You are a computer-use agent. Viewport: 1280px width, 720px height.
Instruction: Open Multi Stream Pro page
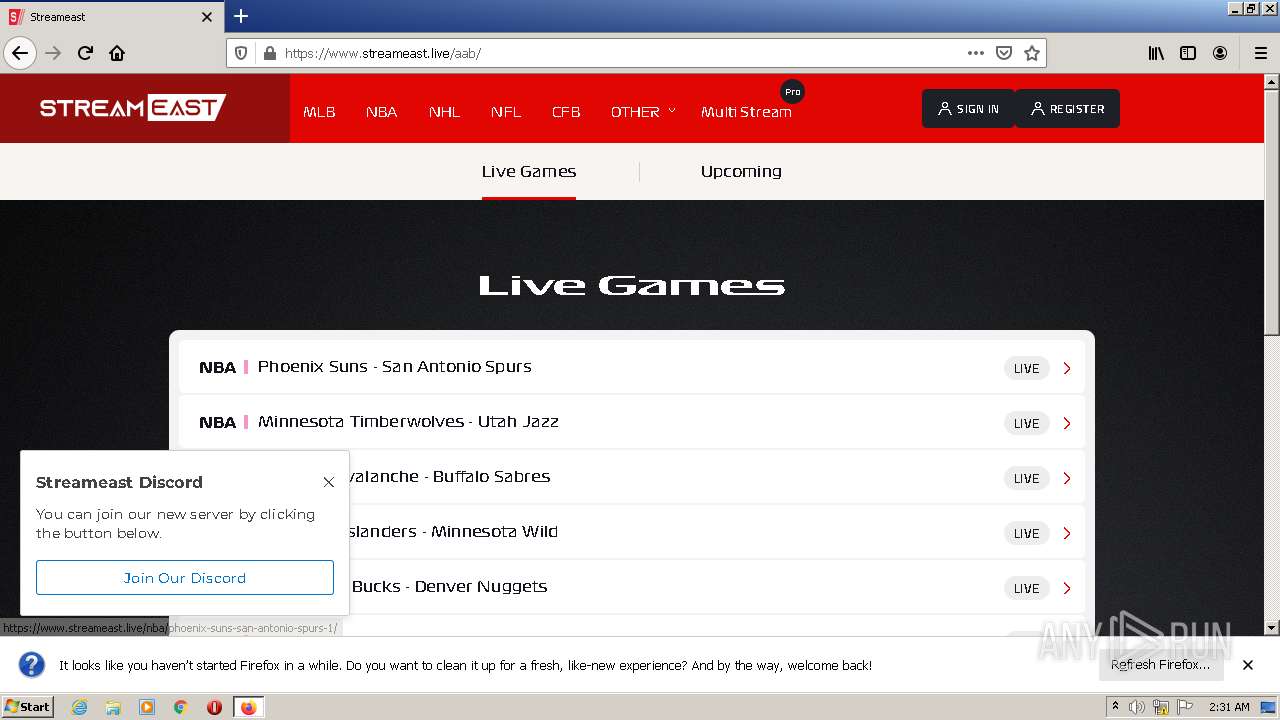(746, 112)
